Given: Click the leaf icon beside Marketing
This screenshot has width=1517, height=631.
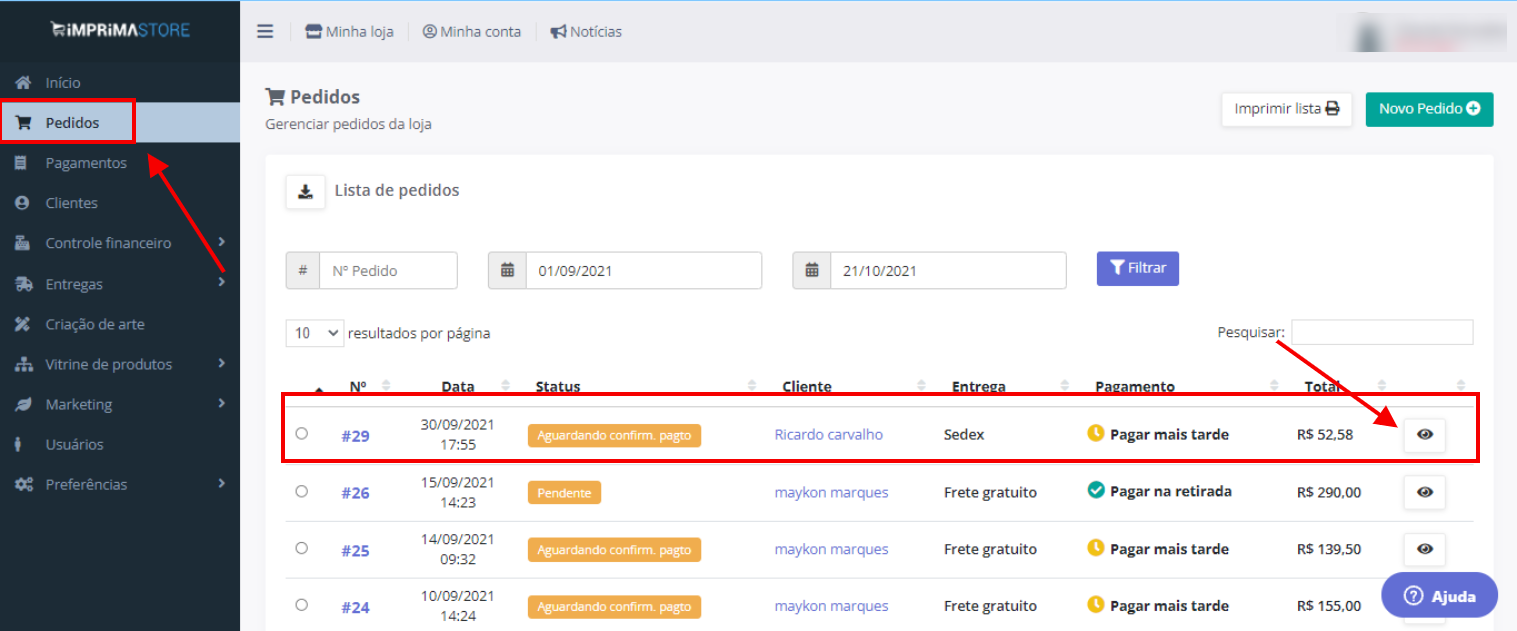Looking at the screenshot, I should [x=23, y=404].
